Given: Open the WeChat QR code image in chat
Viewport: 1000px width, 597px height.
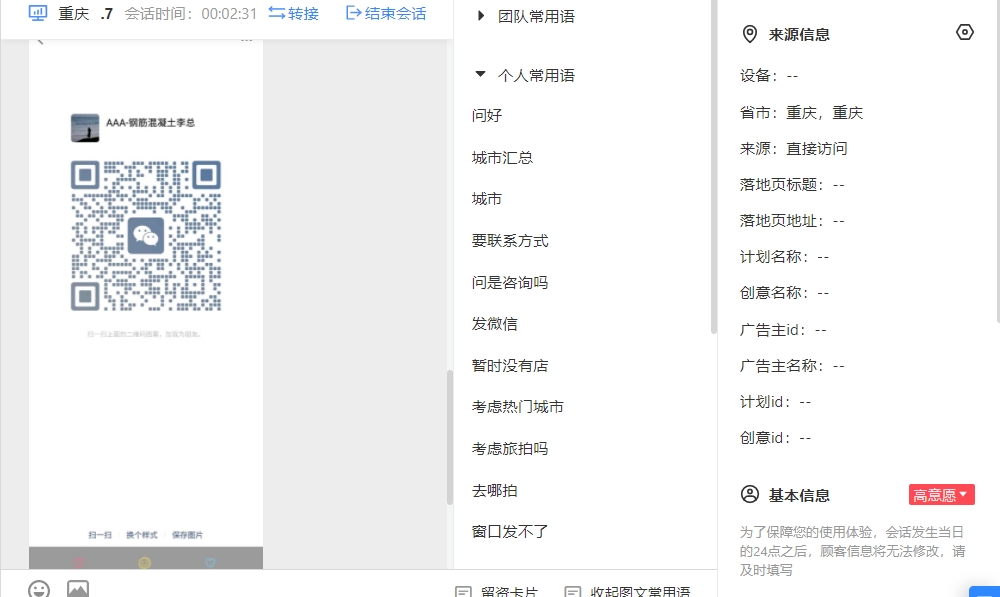Looking at the screenshot, I should pos(146,236).
